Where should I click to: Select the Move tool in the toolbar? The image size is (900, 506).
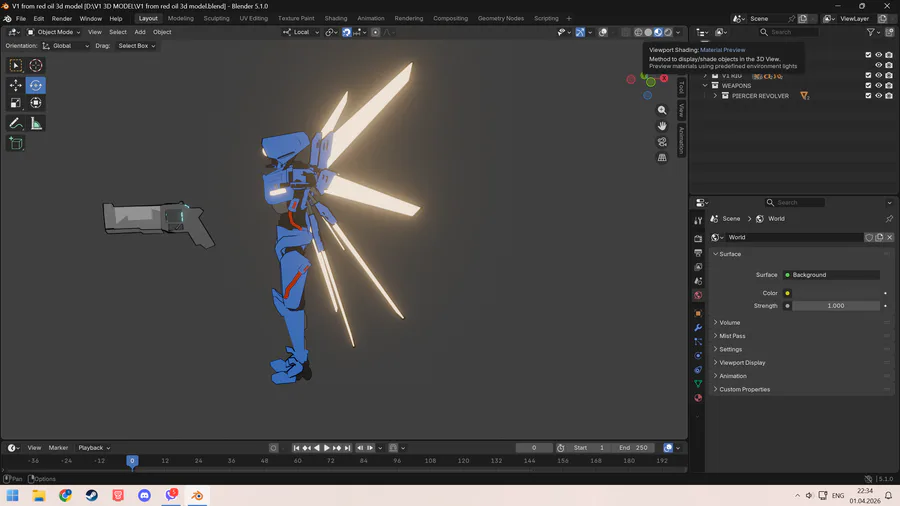point(16,85)
